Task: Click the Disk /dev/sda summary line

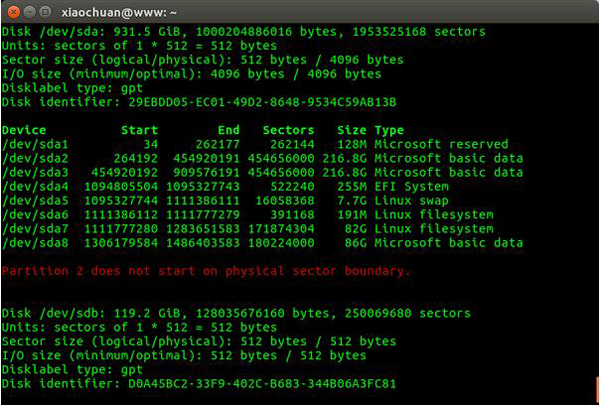Action: pyautogui.click(x=244, y=32)
